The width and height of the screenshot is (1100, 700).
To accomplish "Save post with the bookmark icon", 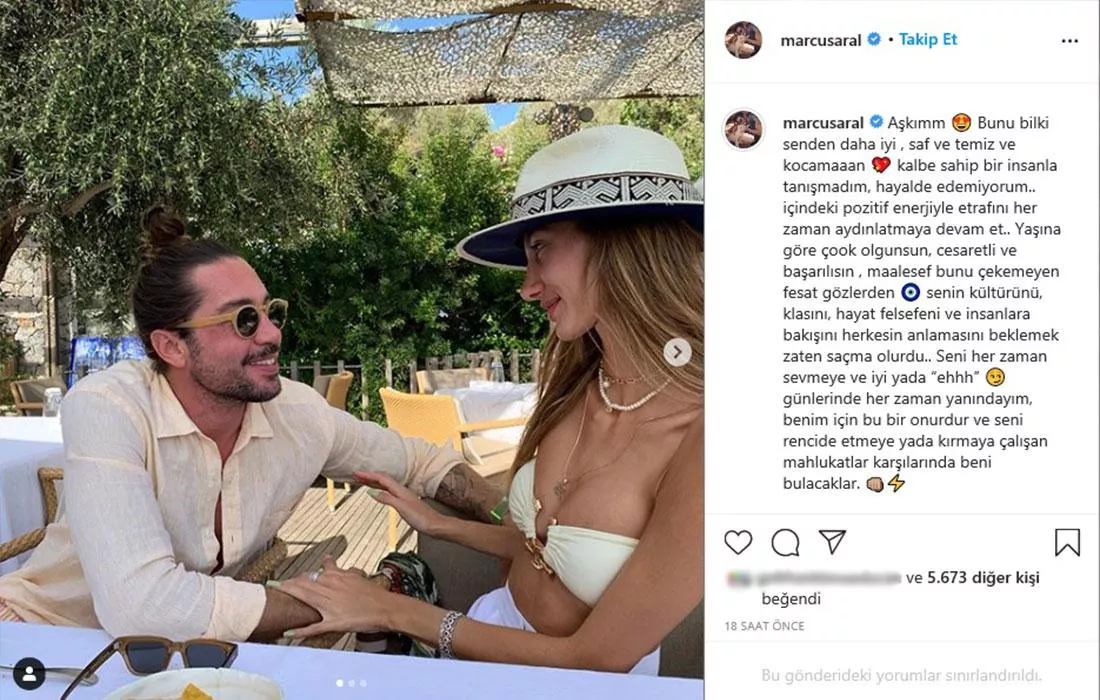I will pos(1067,542).
